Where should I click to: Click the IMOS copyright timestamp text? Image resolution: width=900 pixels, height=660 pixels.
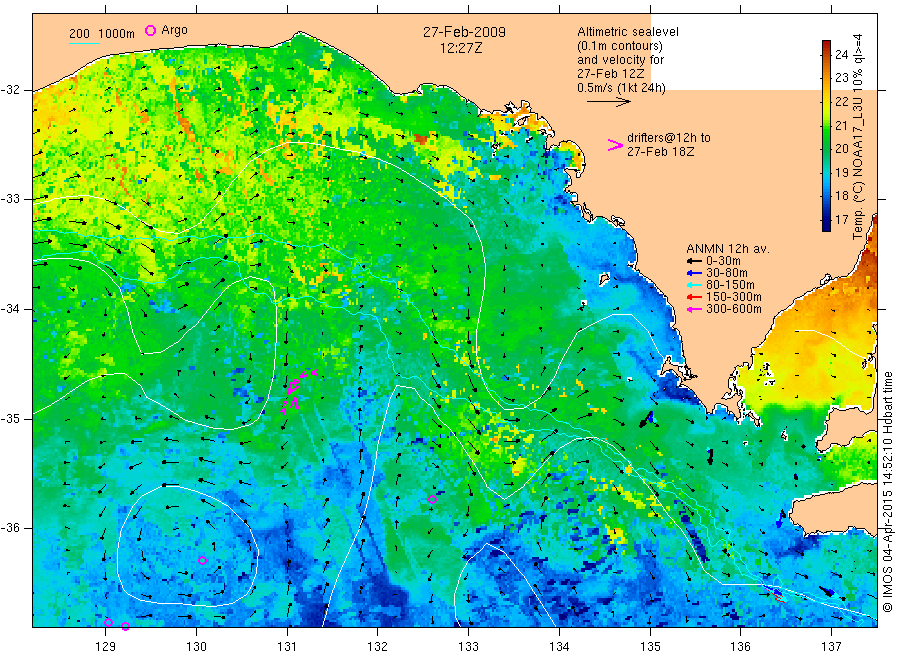[888, 491]
